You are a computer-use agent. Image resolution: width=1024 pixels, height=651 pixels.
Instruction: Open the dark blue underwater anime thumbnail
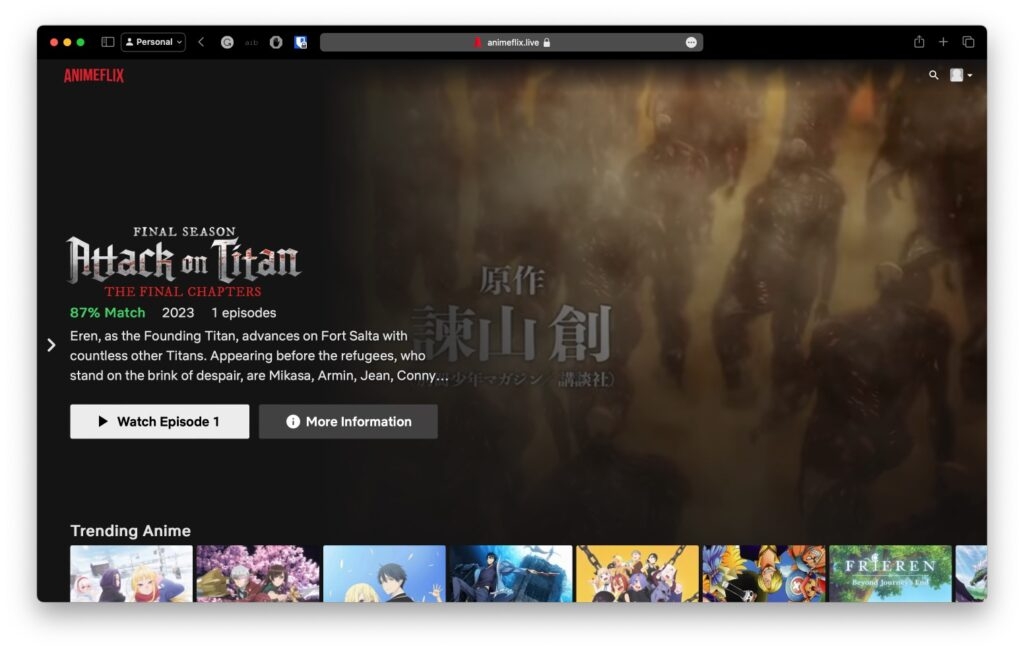click(511, 573)
